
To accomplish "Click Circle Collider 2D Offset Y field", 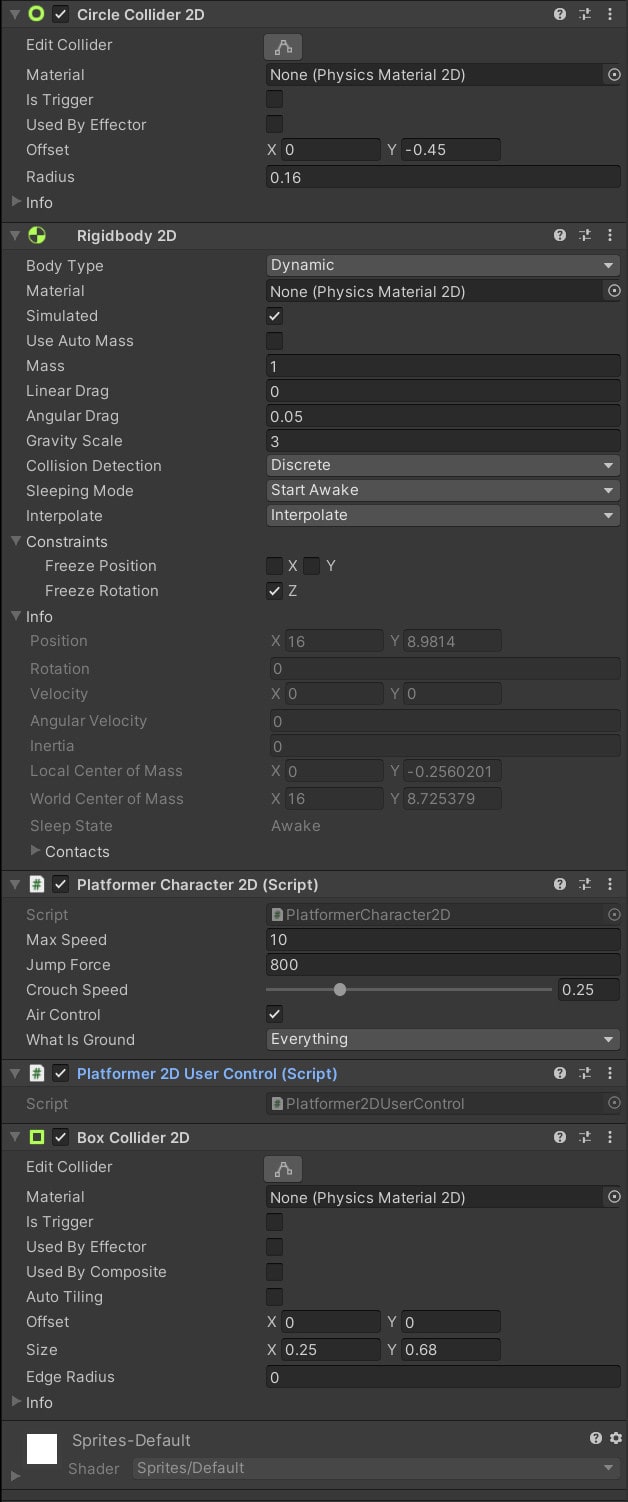I will coord(451,150).
